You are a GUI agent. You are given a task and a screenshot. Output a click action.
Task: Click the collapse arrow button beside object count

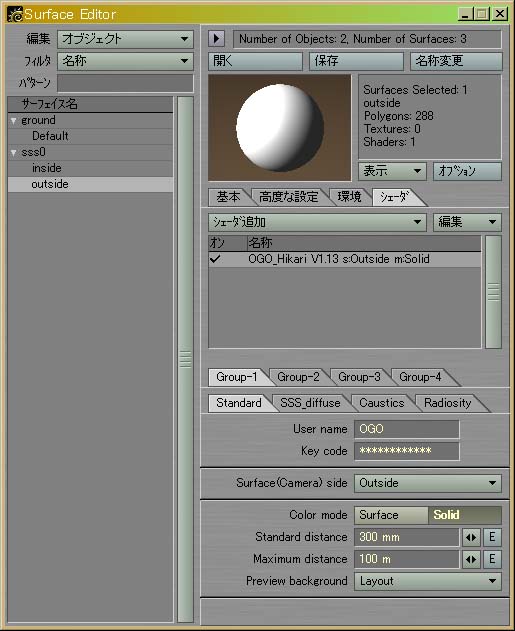(x=217, y=39)
